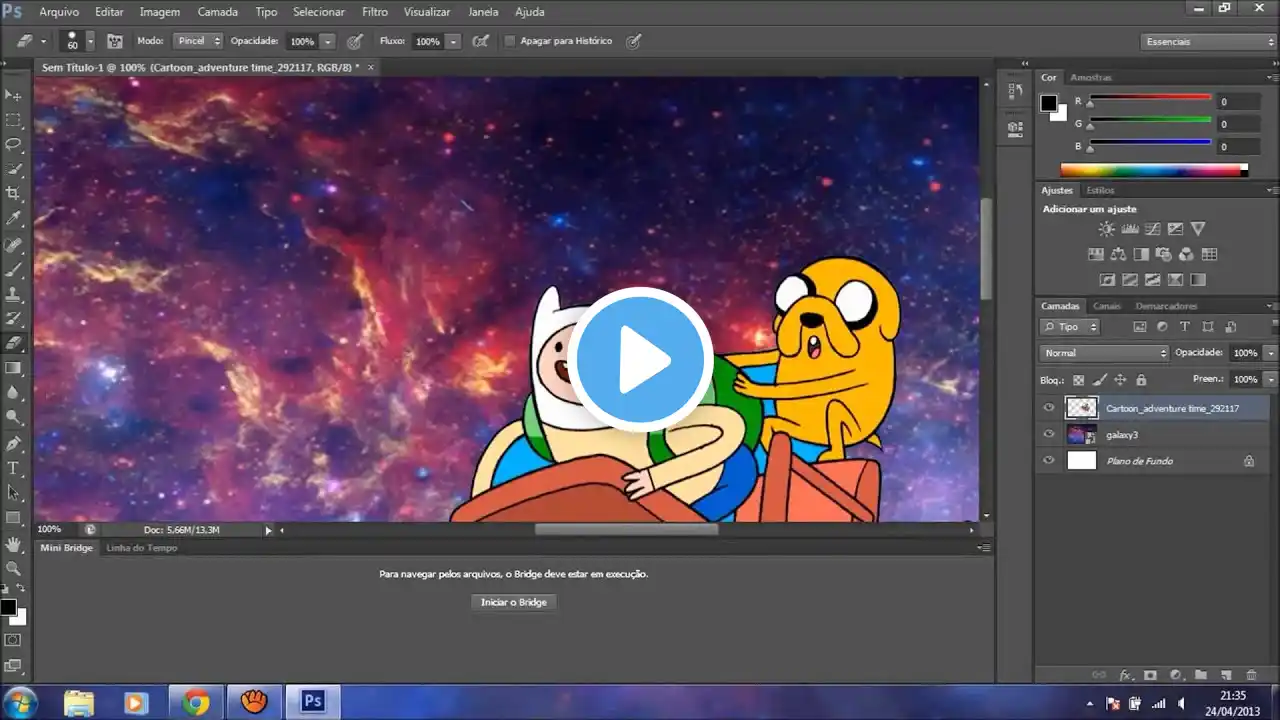Open the Filtro menu
1280x720 pixels.
point(374,12)
